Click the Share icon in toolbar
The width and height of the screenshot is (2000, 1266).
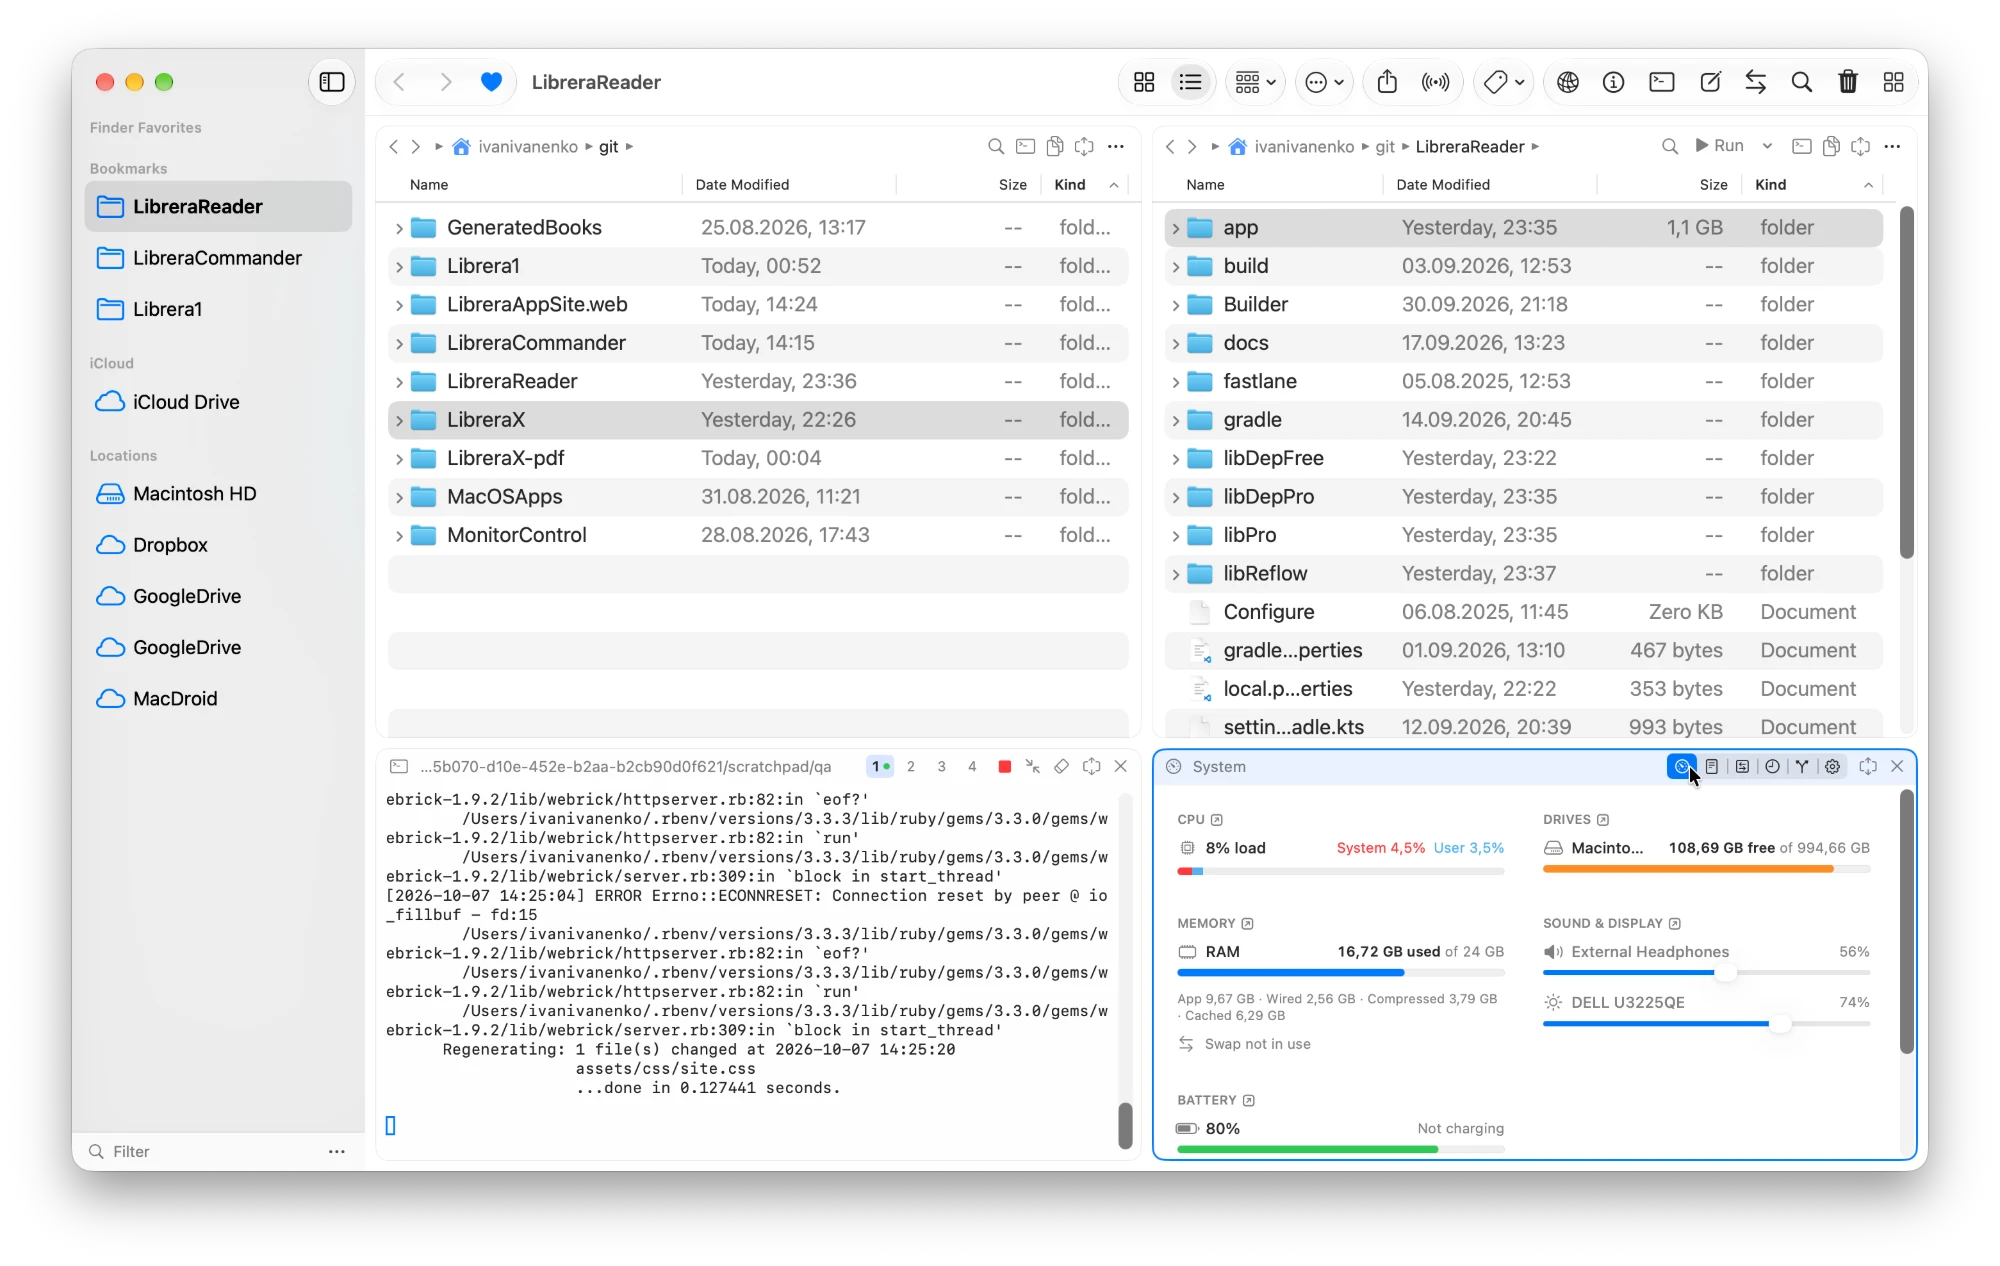tap(1387, 82)
